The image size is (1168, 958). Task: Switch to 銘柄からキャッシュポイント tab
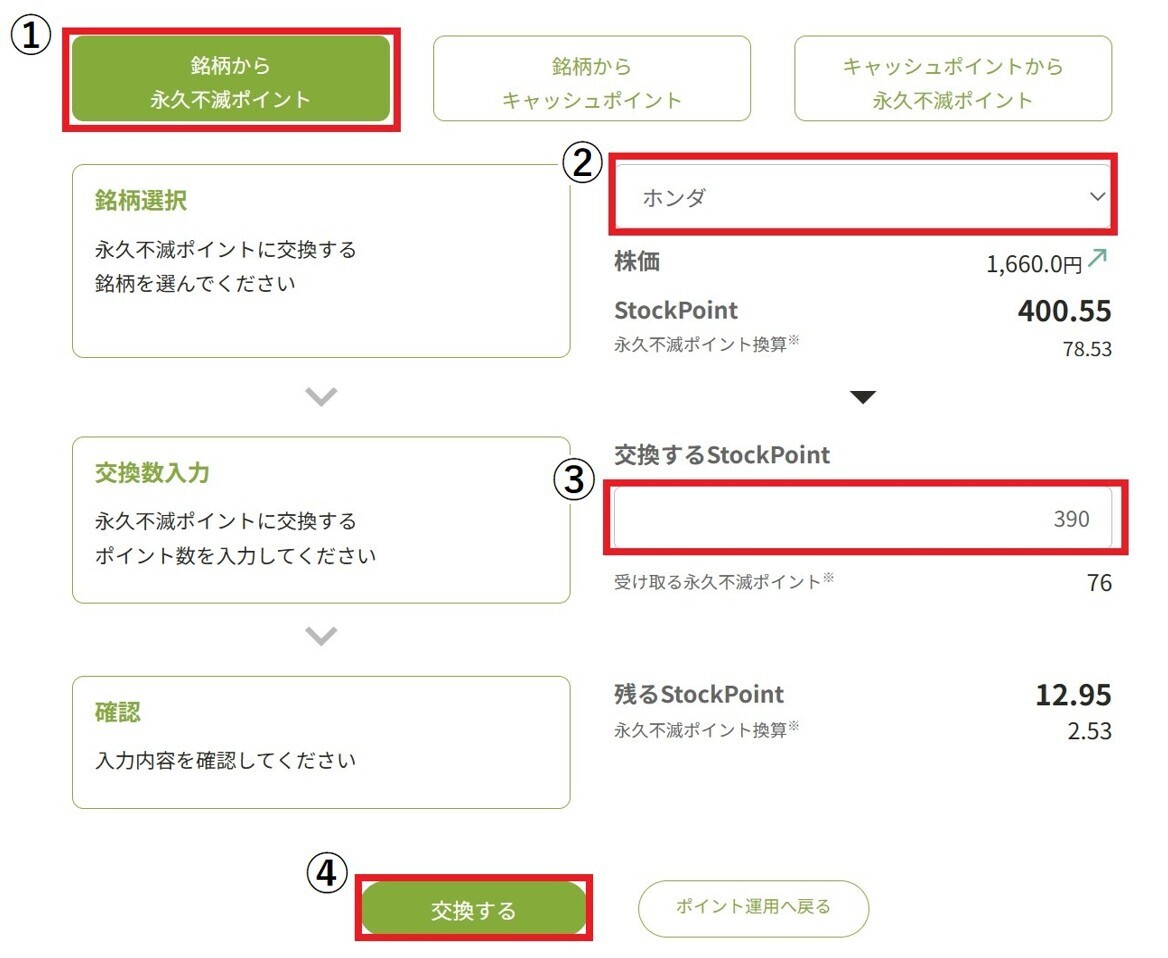pyautogui.click(x=591, y=80)
